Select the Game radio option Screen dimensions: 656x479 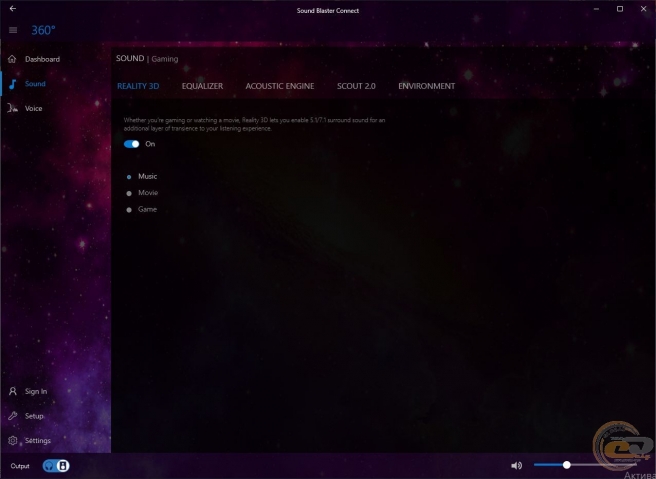tap(129, 210)
